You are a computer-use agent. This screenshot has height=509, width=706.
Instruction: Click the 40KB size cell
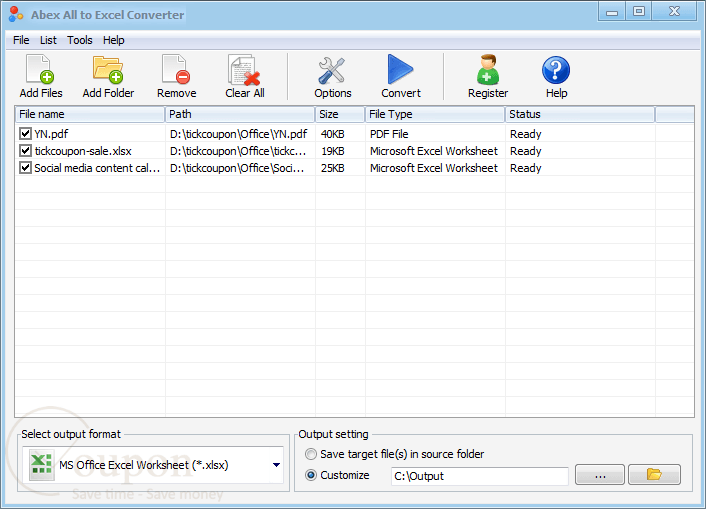[x=333, y=134]
